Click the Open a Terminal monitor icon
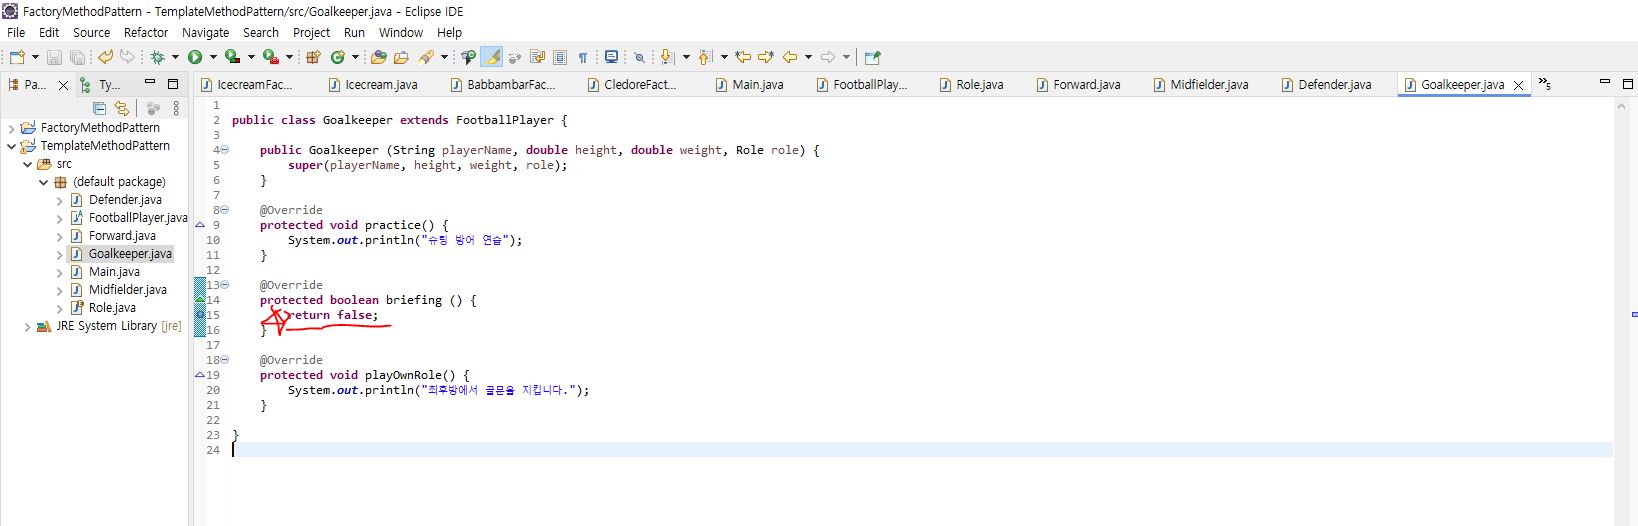The image size is (1638, 526). [x=611, y=57]
